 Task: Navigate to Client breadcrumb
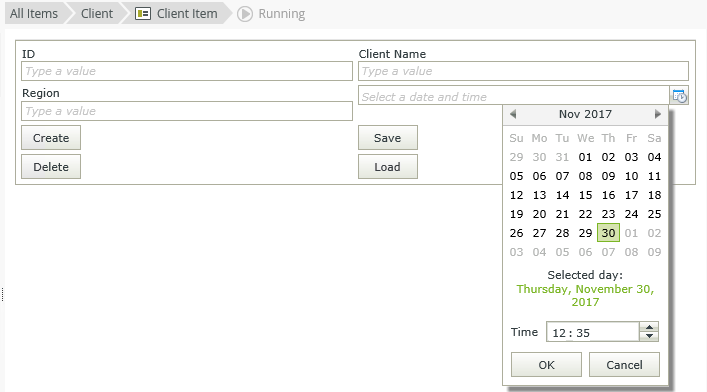pyautogui.click(x=96, y=14)
